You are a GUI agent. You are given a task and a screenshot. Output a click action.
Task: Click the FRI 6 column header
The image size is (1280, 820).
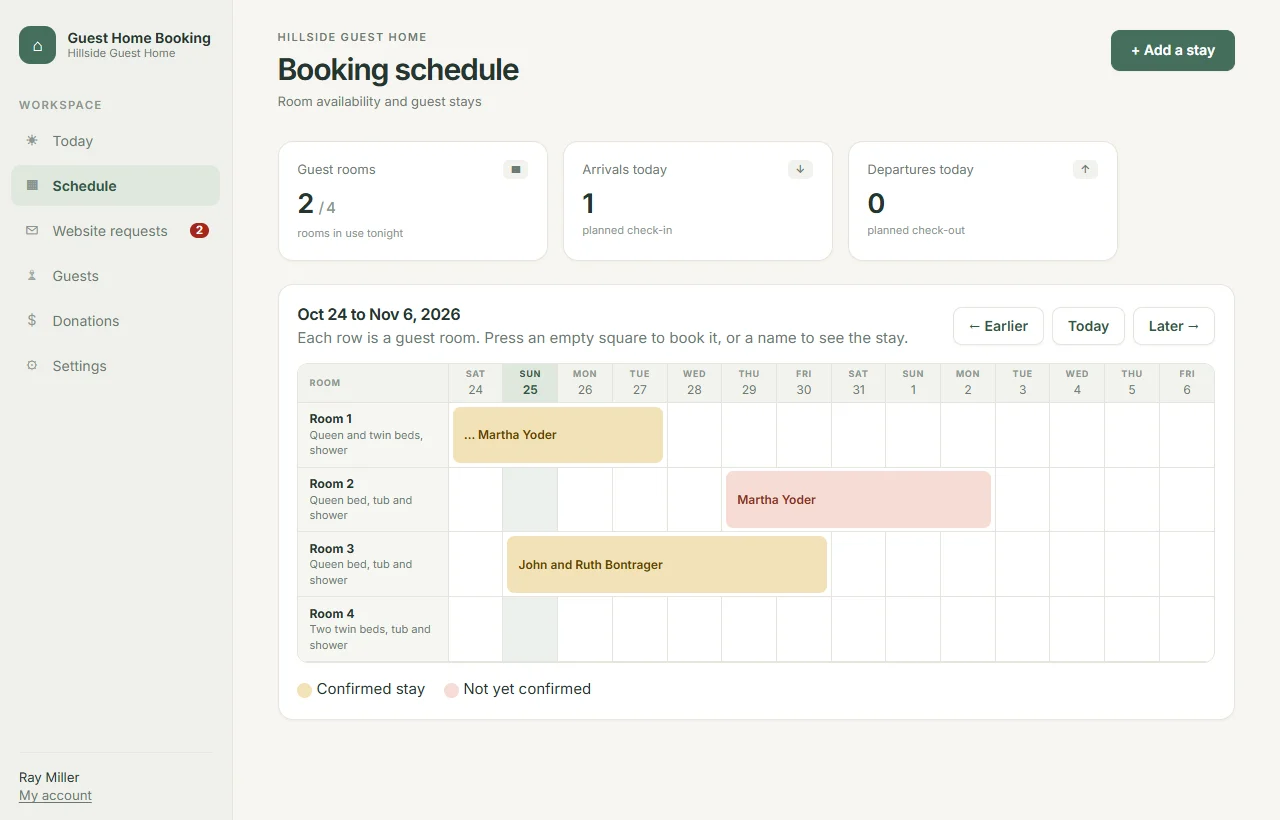[1187, 383]
